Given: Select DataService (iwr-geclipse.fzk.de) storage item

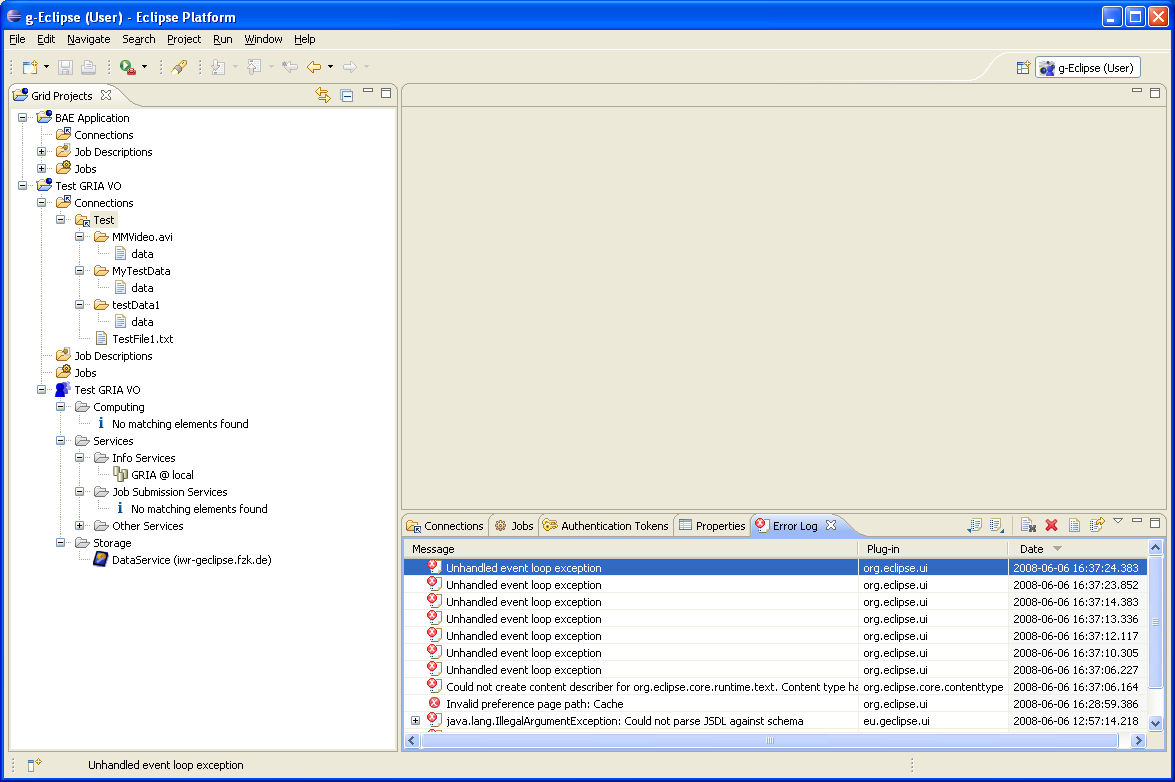Looking at the screenshot, I should point(191,560).
